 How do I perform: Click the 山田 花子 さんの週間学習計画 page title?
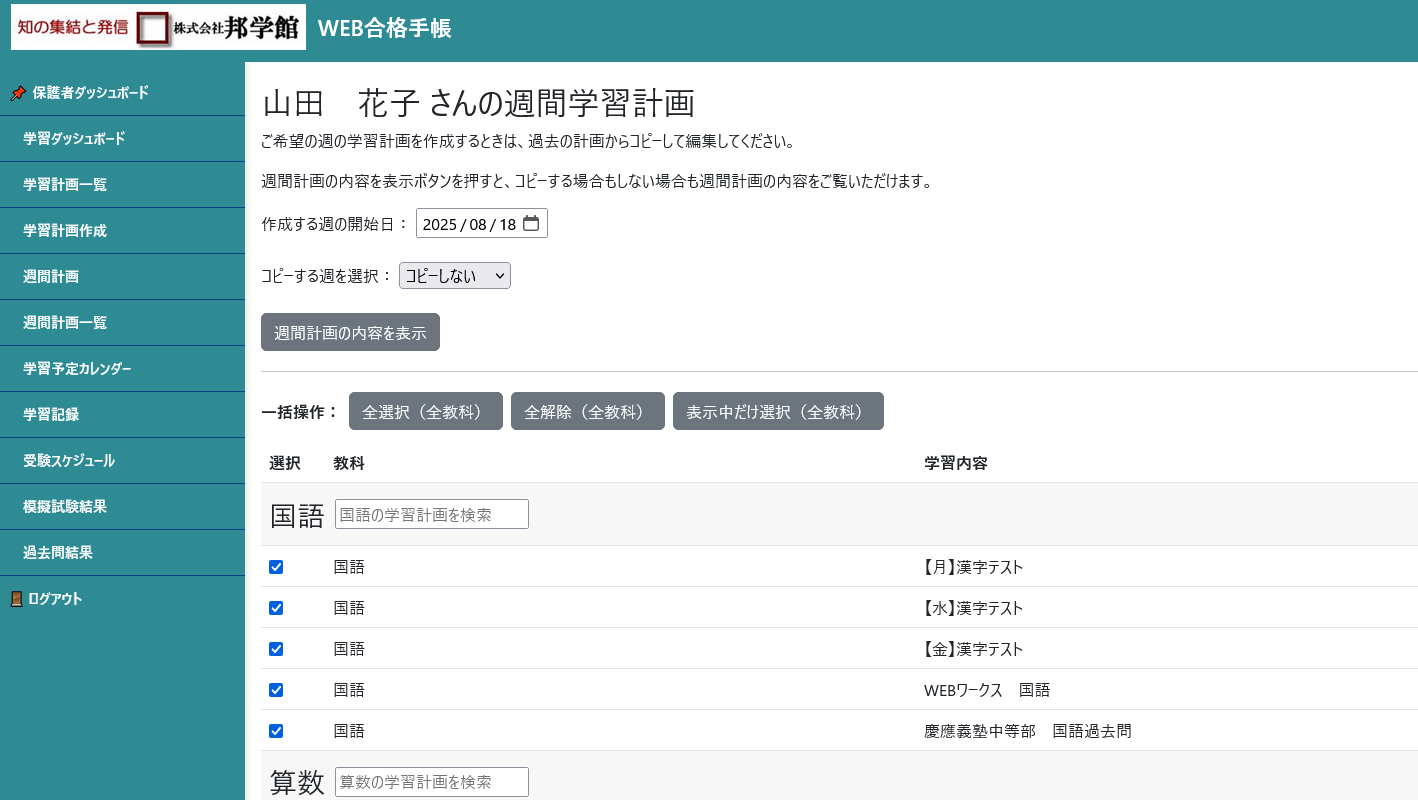coord(478,103)
